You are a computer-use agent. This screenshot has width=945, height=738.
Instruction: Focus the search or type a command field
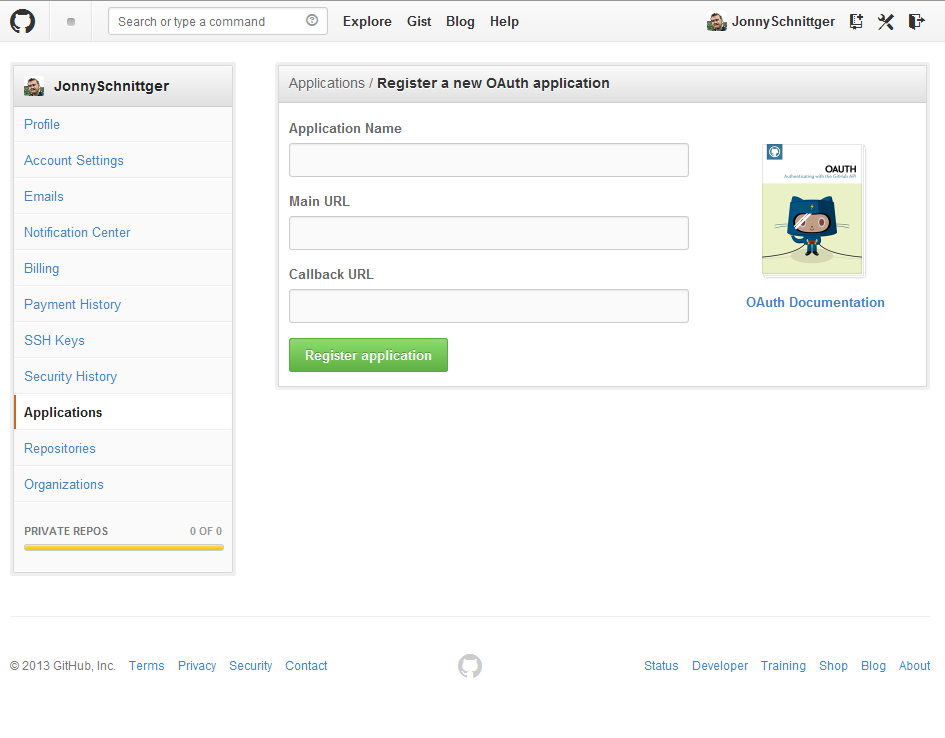click(218, 21)
